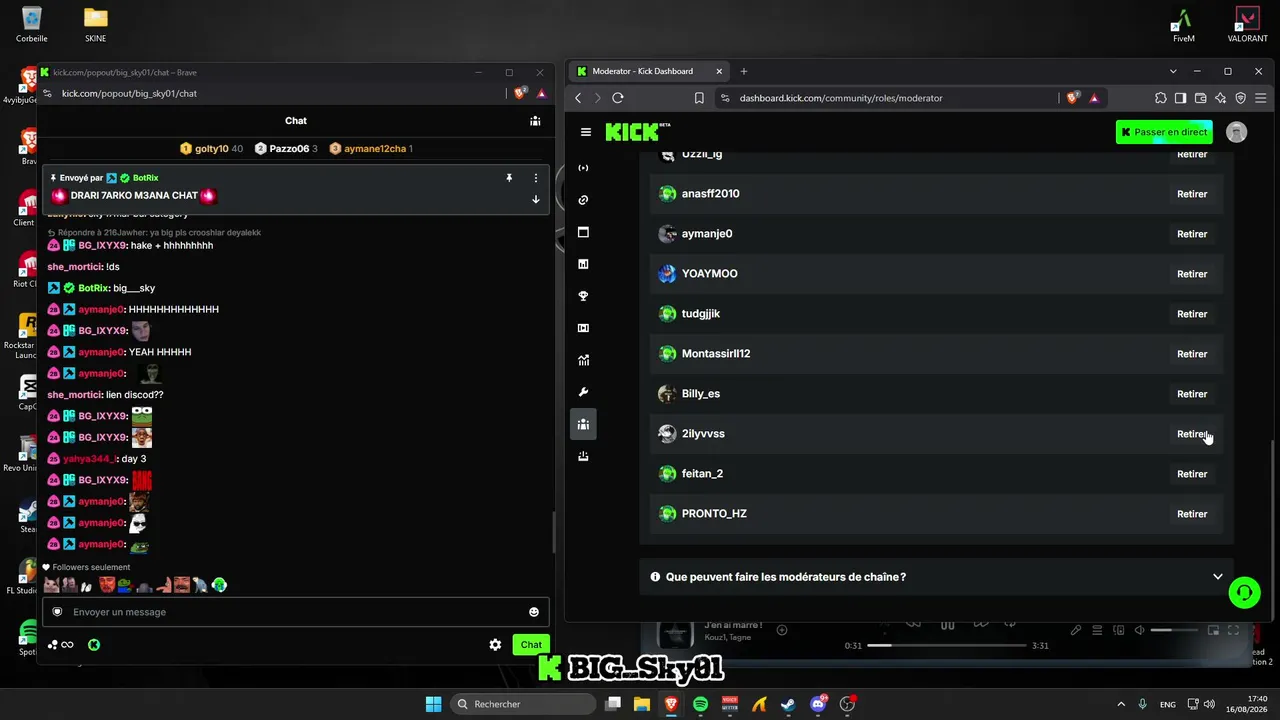Click the Spotify playback progress bar
This screenshot has width=1280, height=720.
point(947,645)
